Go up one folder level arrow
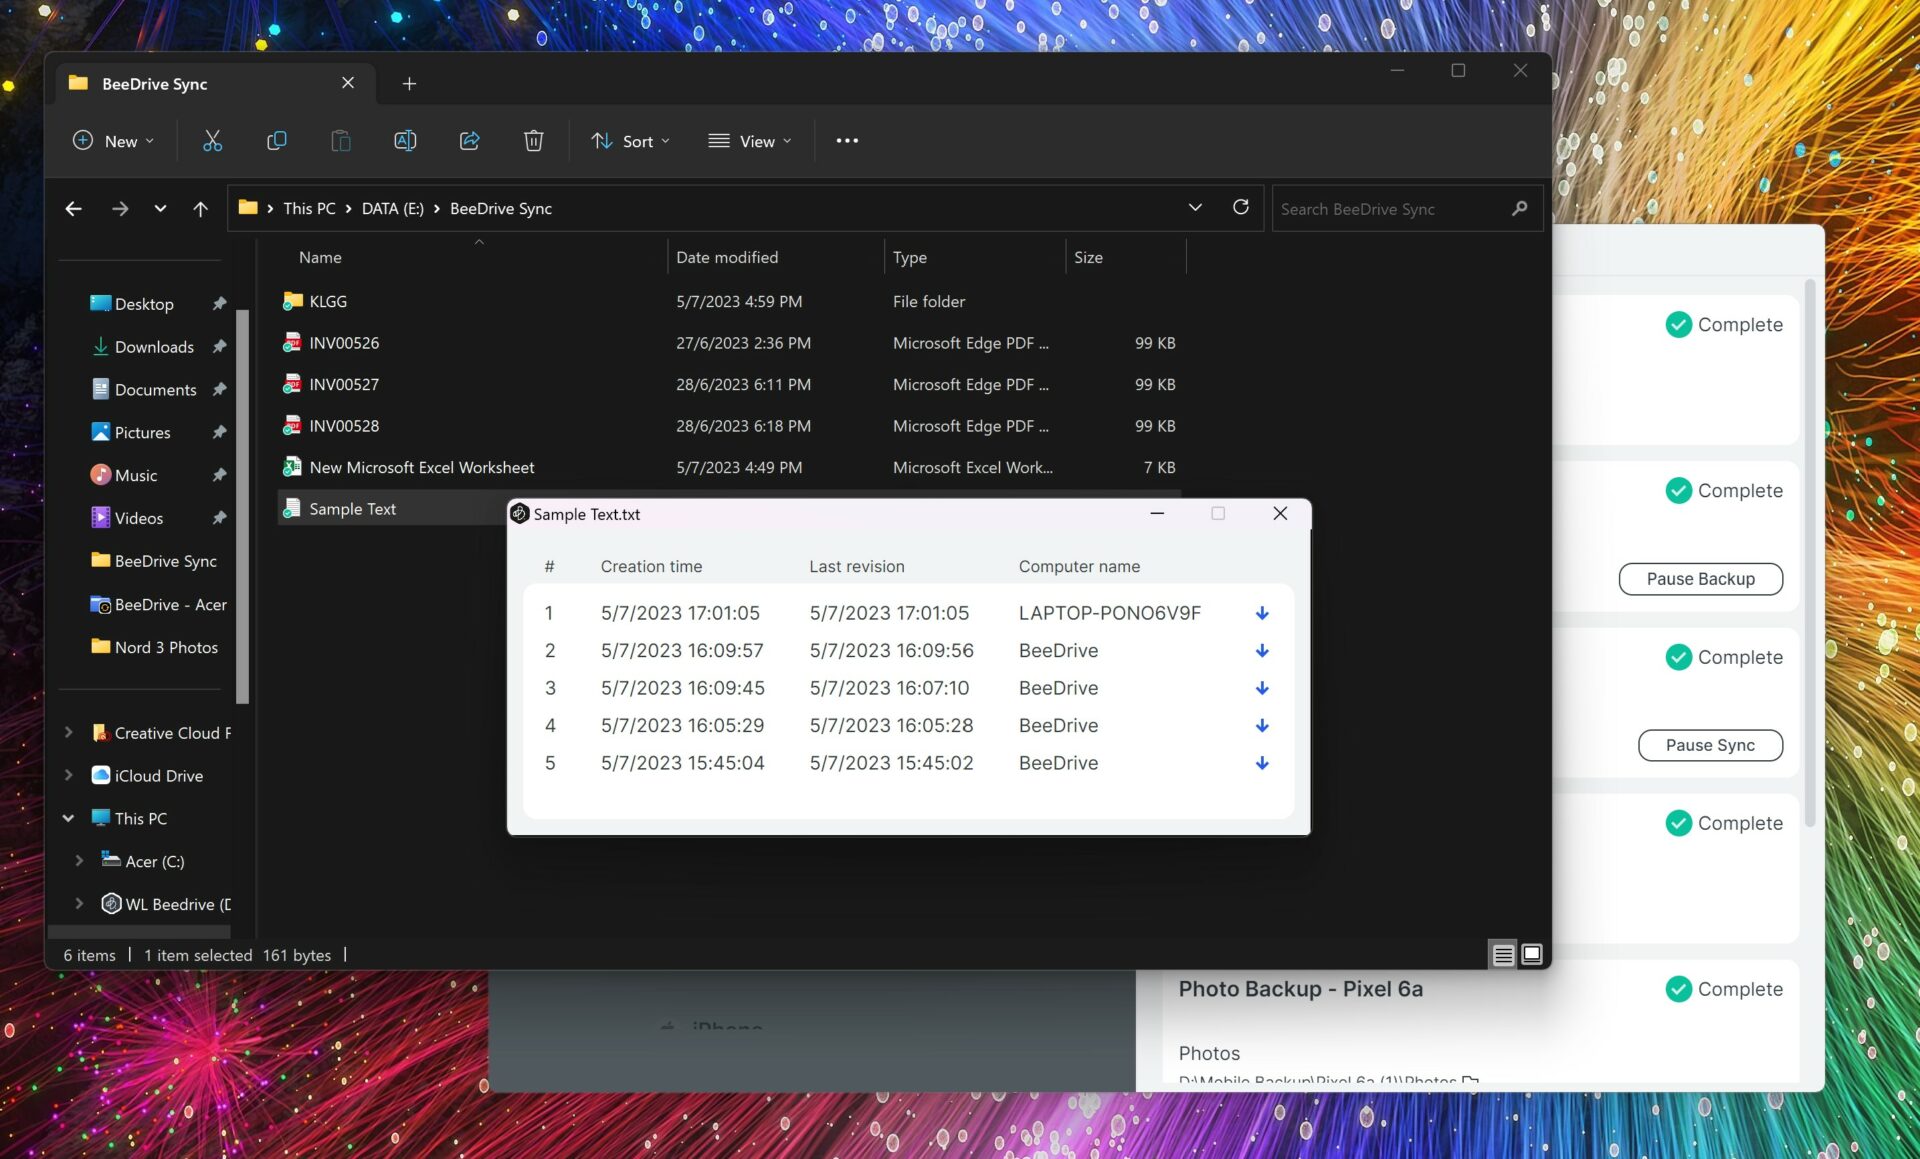Viewport: 1920px width, 1159px height. [200, 209]
